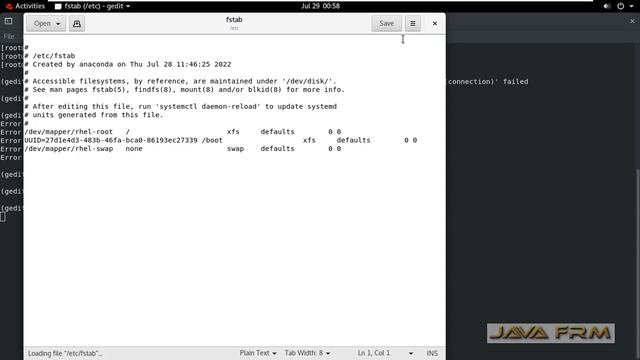Viewport: 640px width, 360px height.
Task: Click the /dev/mapper/rhel-swap line
Action: click(x=182, y=149)
